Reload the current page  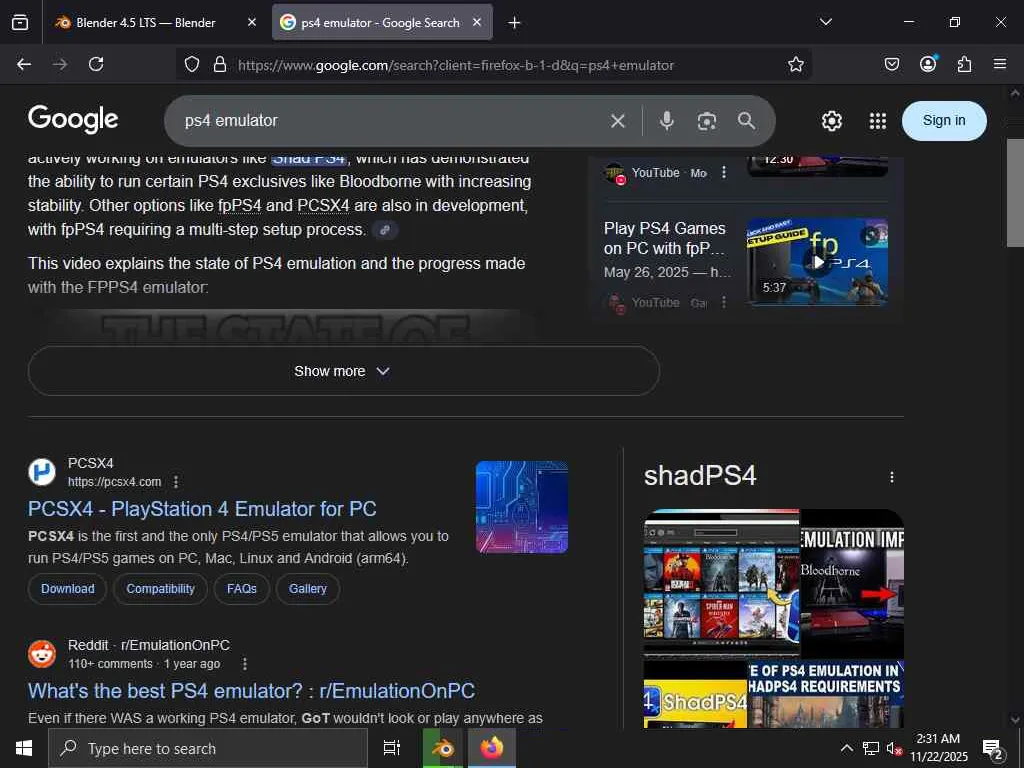(96, 64)
